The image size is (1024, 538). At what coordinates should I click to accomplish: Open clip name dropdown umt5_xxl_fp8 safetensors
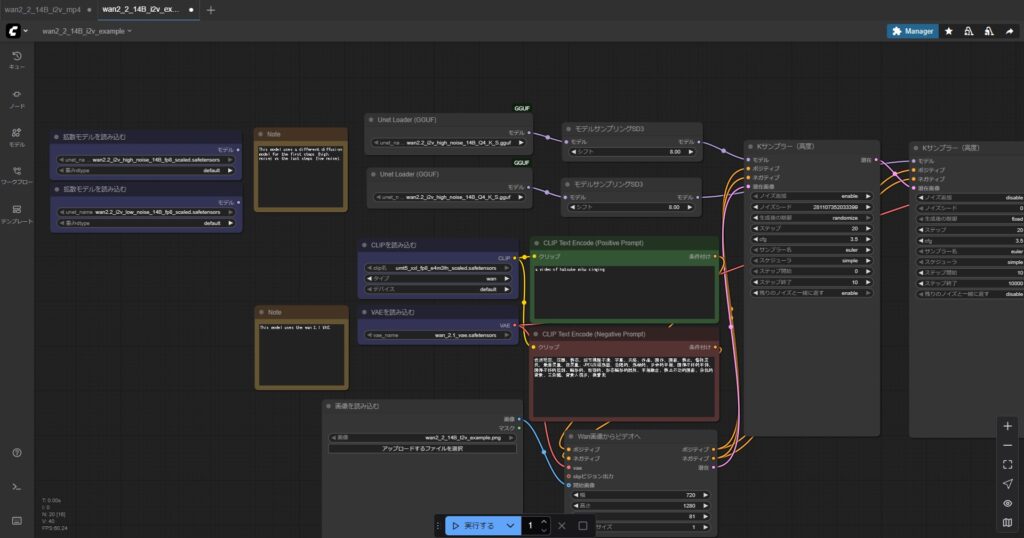click(438, 268)
